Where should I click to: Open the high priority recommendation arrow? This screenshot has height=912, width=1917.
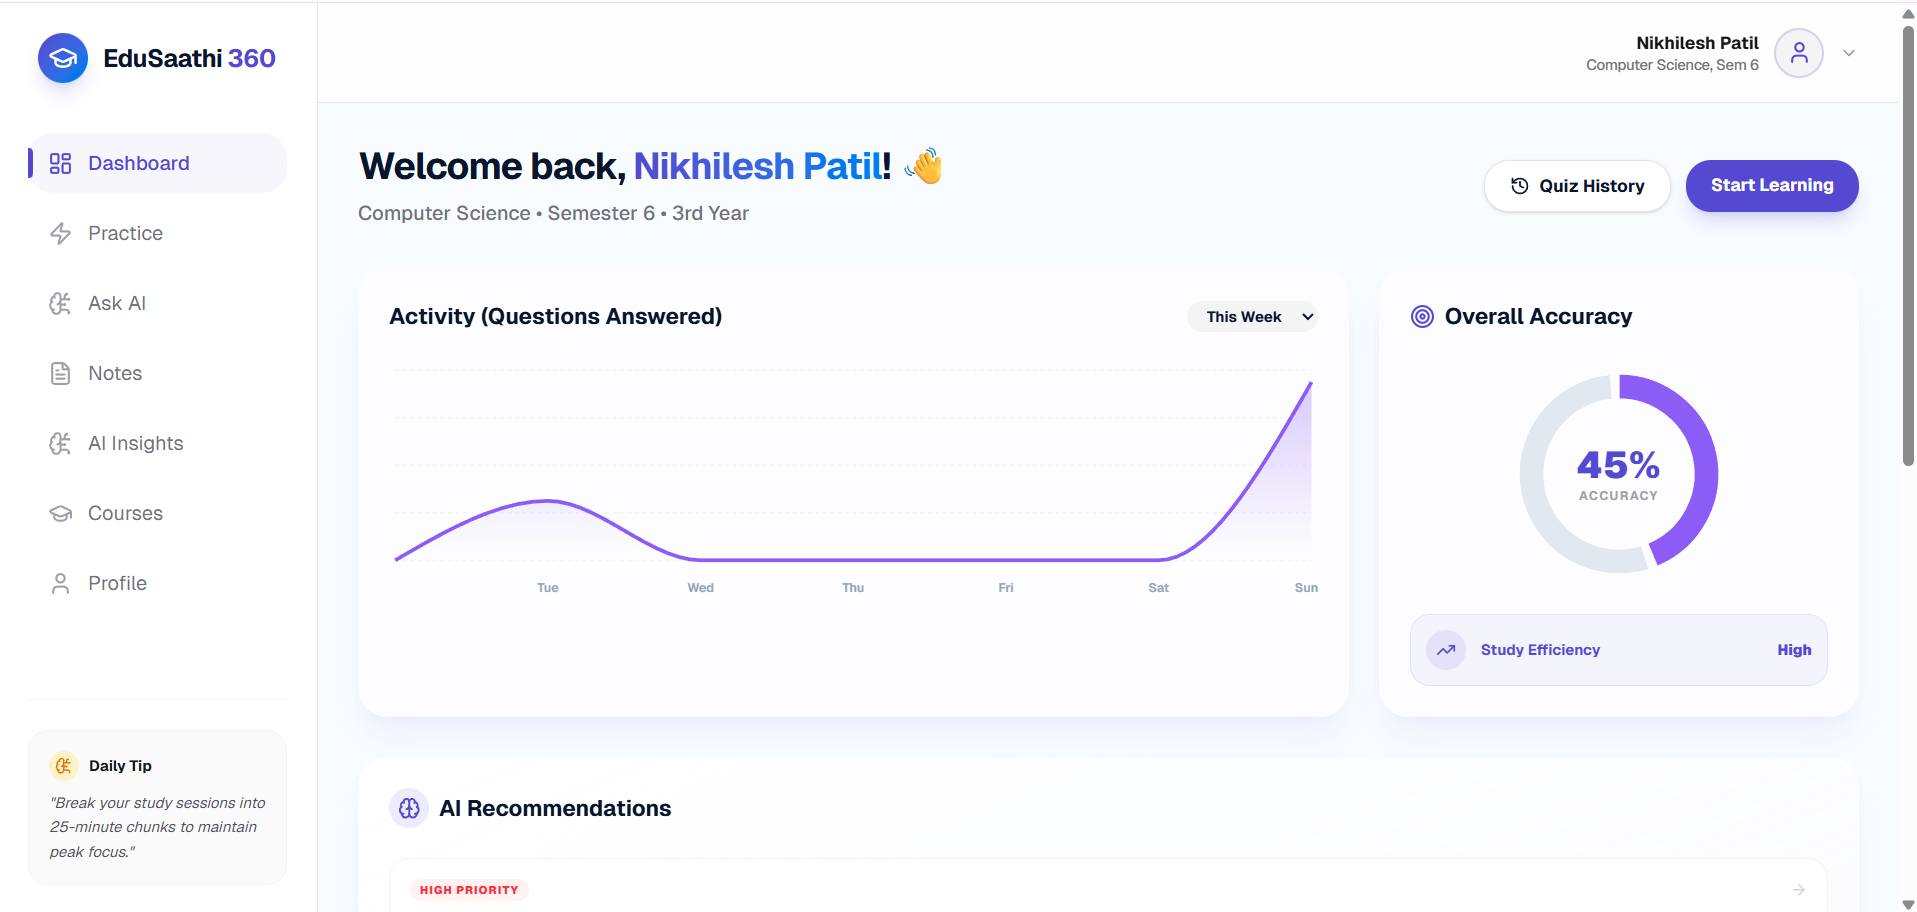[x=1799, y=890]
